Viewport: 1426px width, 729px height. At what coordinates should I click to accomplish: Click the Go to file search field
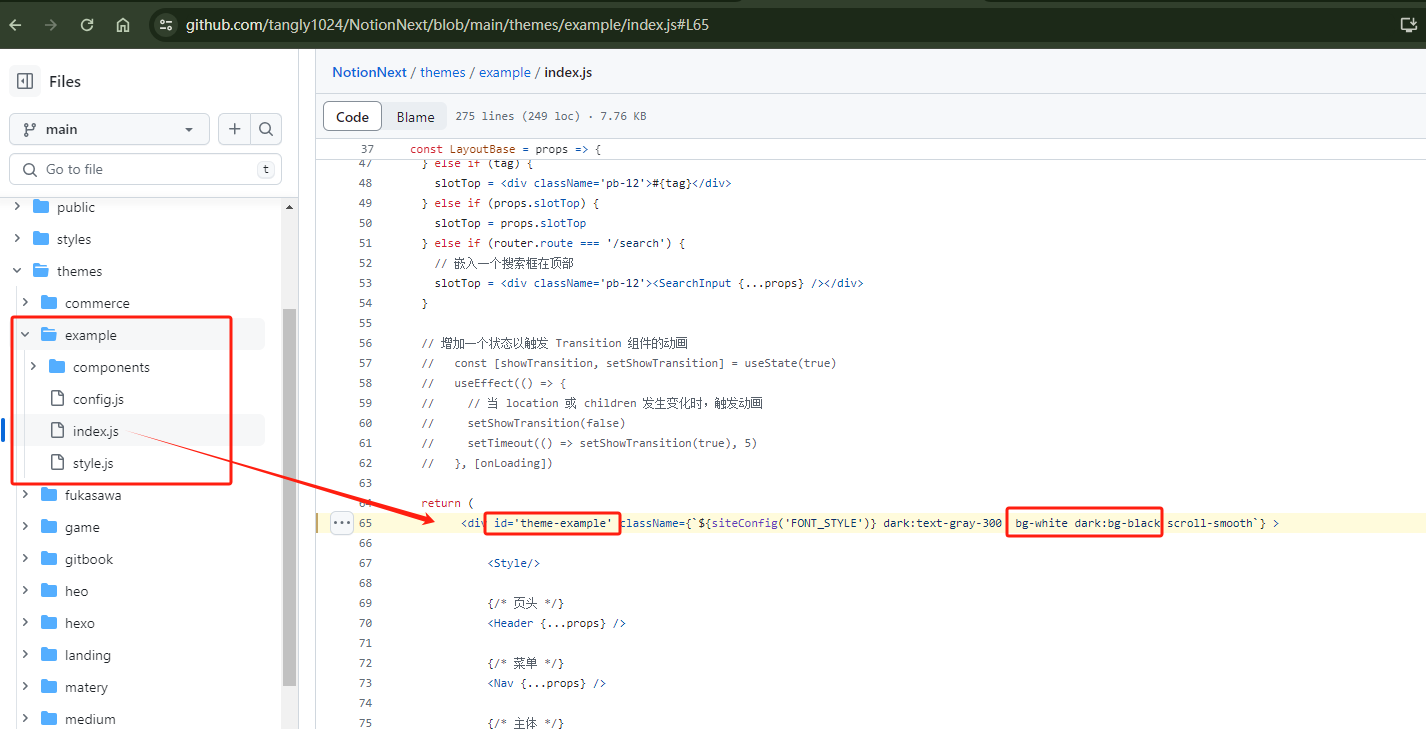tap(145, 169)
